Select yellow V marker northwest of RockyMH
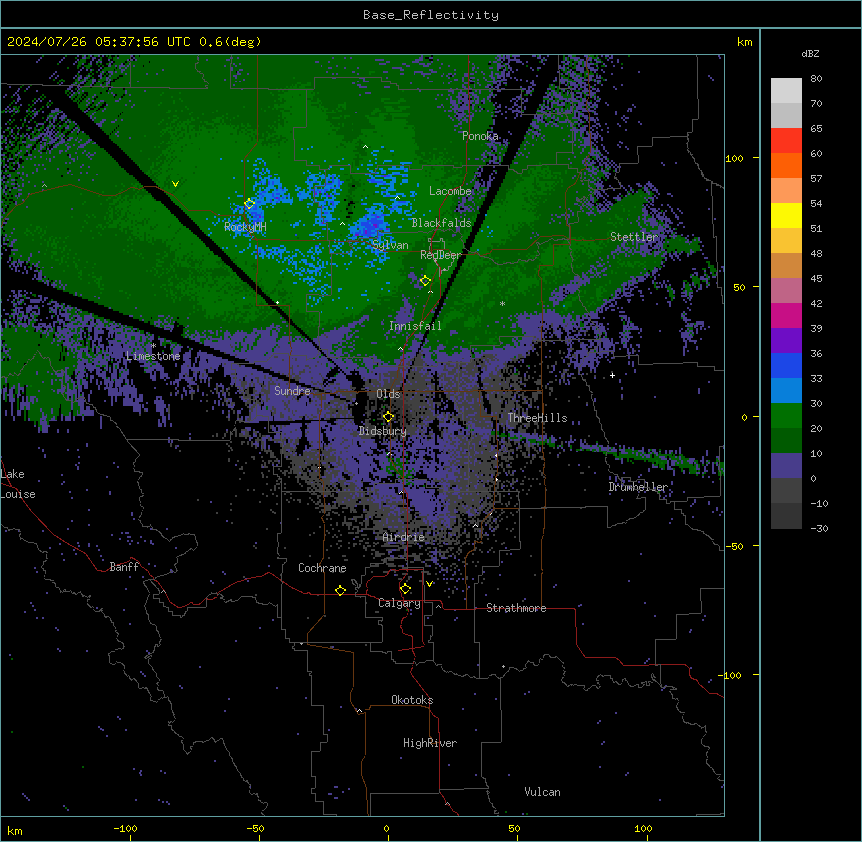The image size is (862, 842). [175, 184]
